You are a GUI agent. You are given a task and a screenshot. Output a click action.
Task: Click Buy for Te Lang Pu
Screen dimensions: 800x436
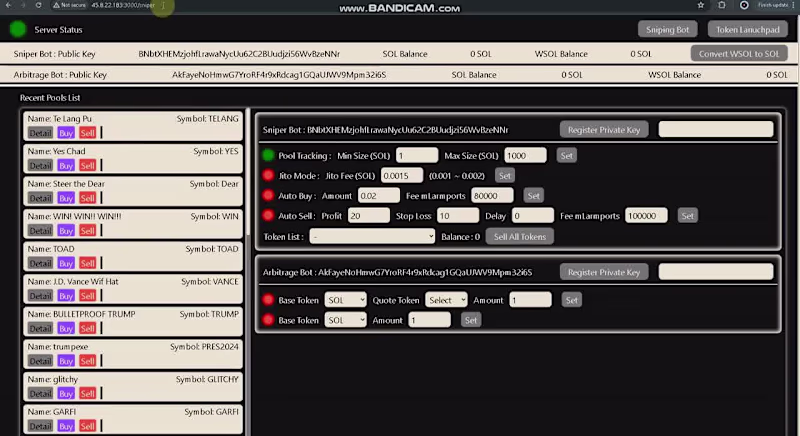[66, 133]
